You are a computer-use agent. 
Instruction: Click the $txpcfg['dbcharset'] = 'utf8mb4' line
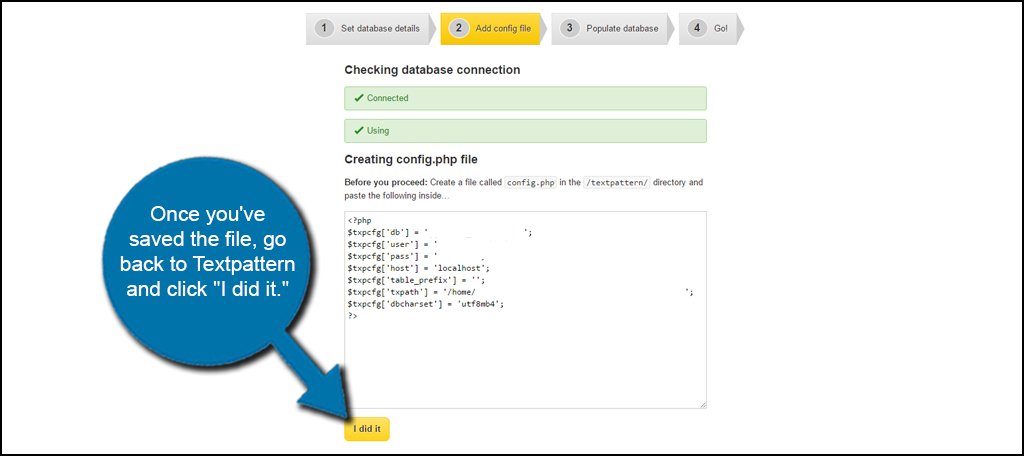click(x=426, y=304)
